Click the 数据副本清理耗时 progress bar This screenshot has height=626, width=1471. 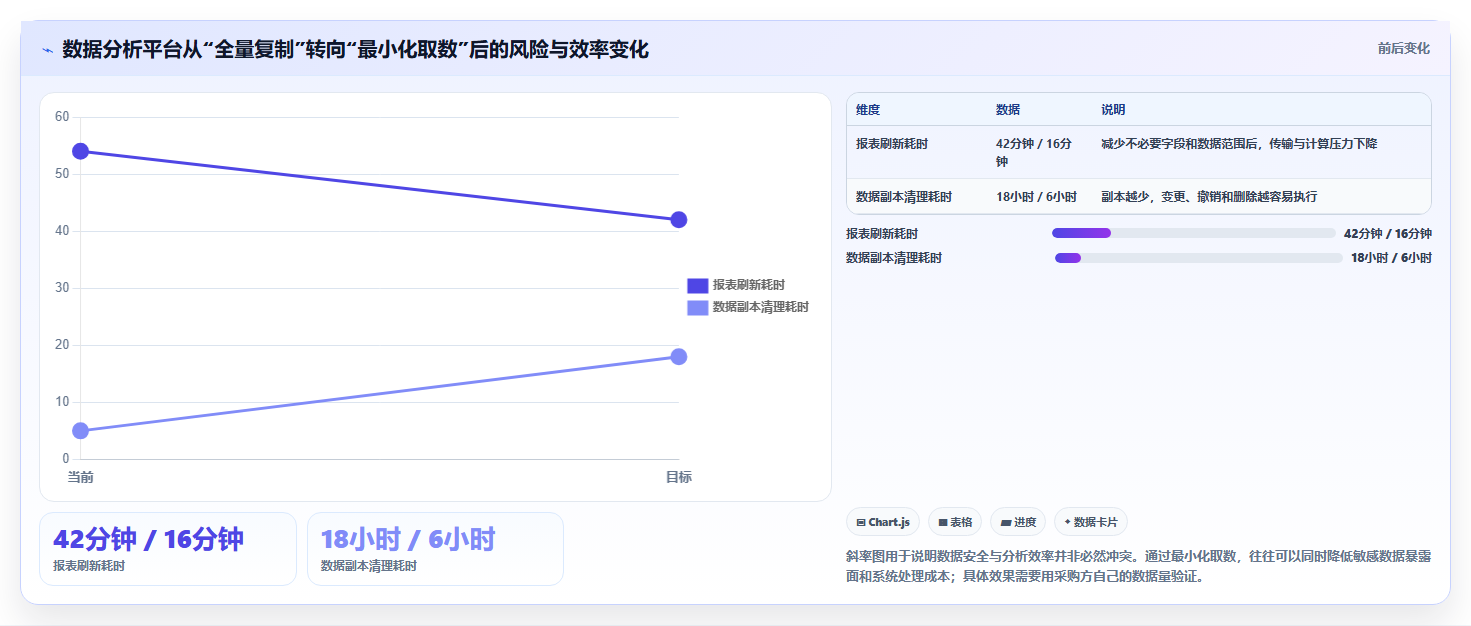click(x=1199, y=258)
